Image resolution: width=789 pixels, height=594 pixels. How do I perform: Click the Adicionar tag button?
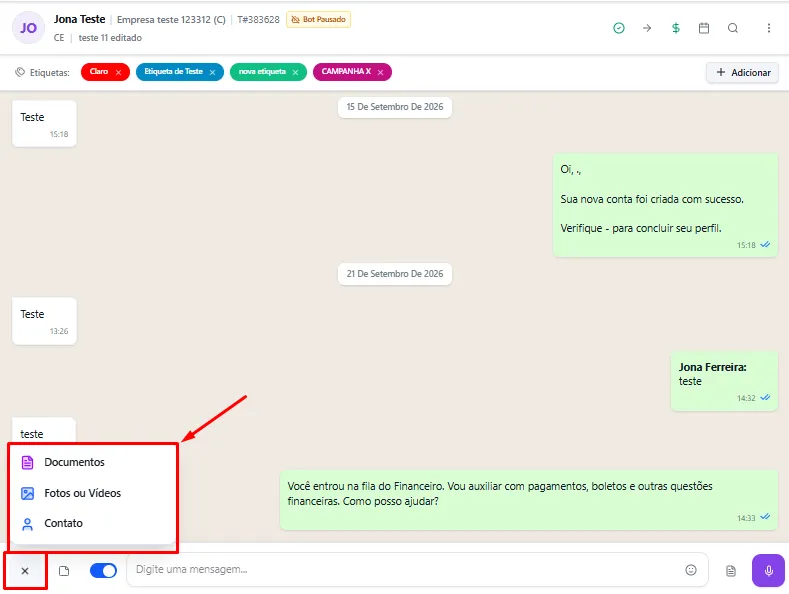[x=743, y=72]
